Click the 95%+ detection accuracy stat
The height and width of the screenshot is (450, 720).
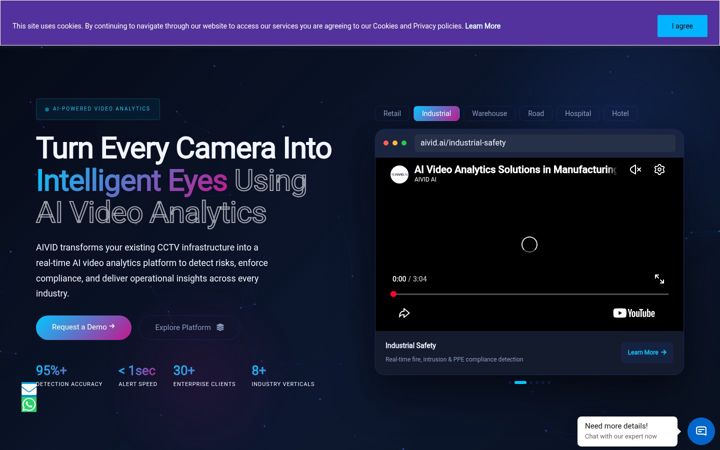click(x=69, y=376)
